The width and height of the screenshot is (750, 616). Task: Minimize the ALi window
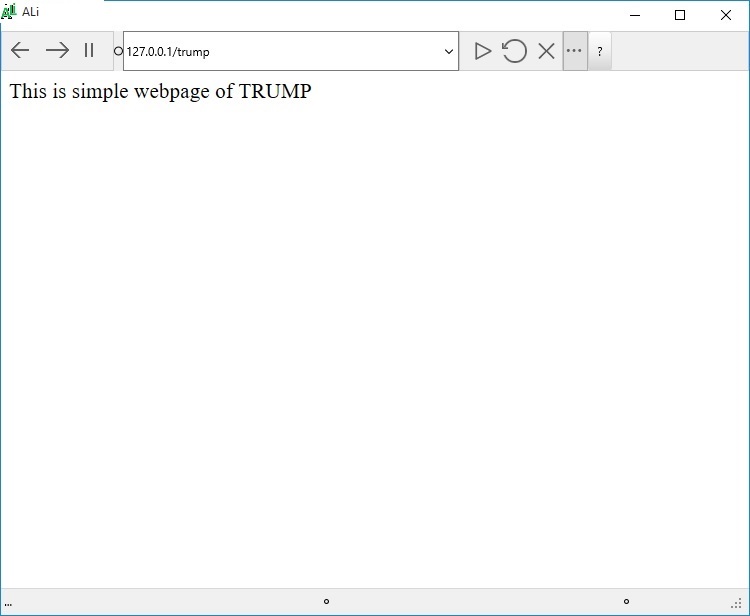[635, 15]
